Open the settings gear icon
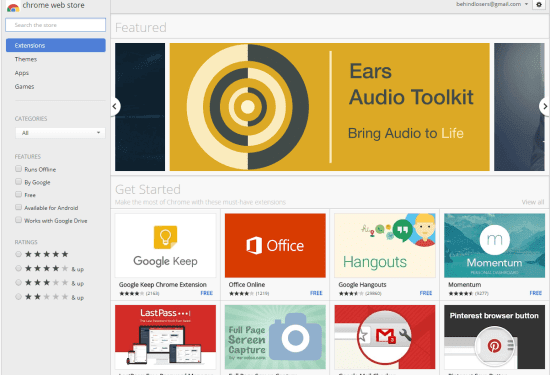This screenshot has width=550, height=375. pyautogui.click(x=539, y=5)
